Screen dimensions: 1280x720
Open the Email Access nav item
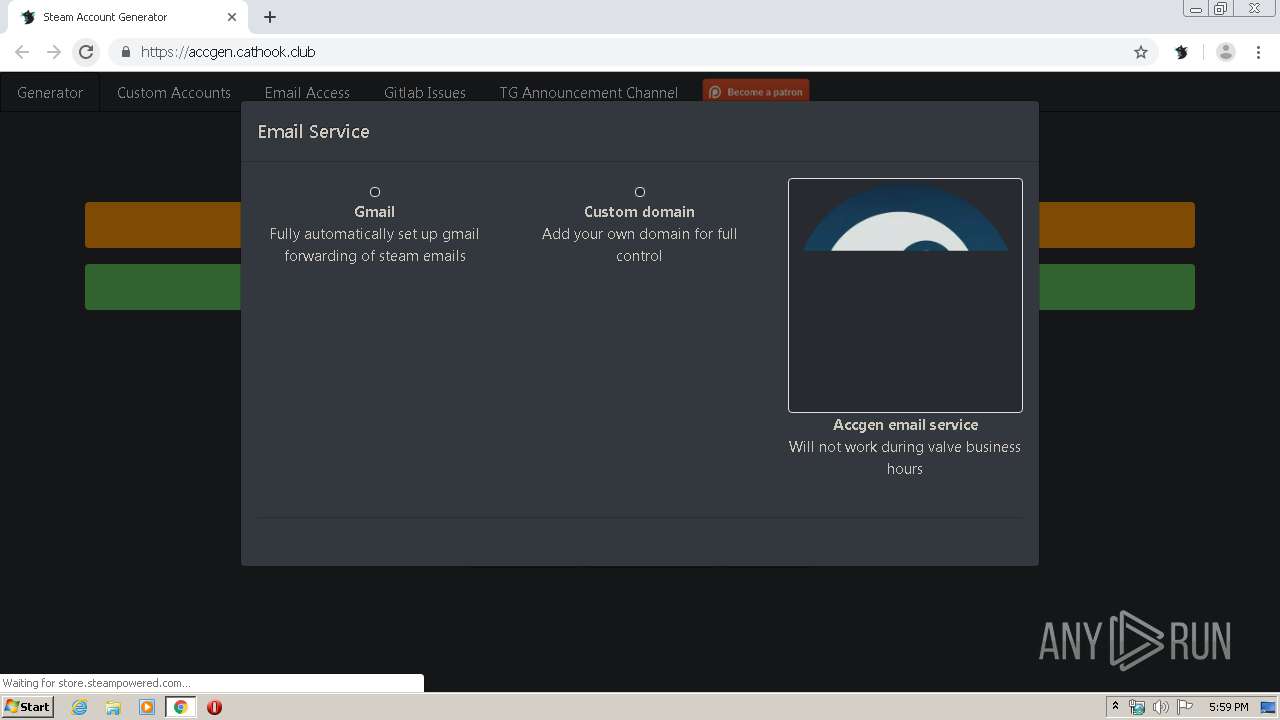[307, 92]
